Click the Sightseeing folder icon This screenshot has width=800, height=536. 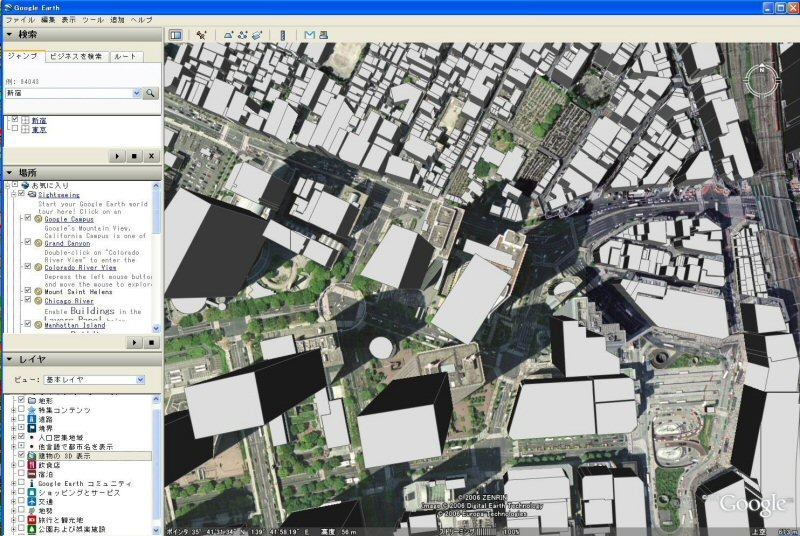point(32,194)
